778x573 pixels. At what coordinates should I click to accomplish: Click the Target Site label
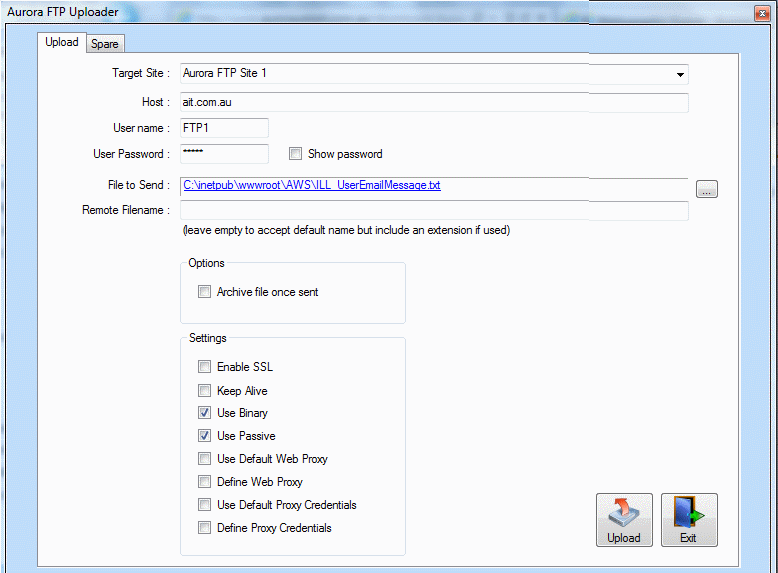point(141,73)
